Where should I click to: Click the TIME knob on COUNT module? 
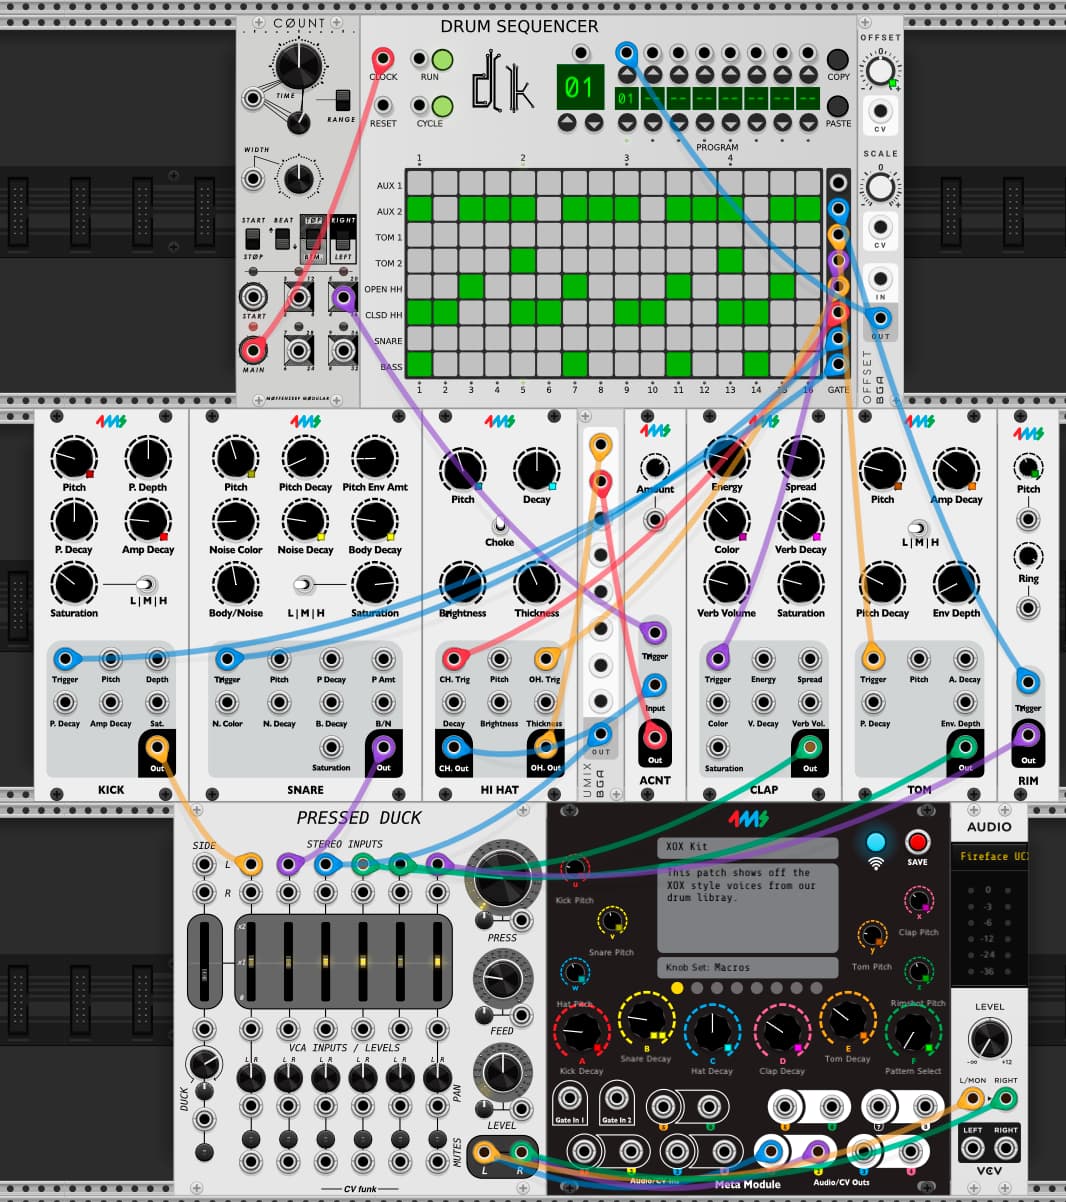pyautogui.click(x=299, y=65)
